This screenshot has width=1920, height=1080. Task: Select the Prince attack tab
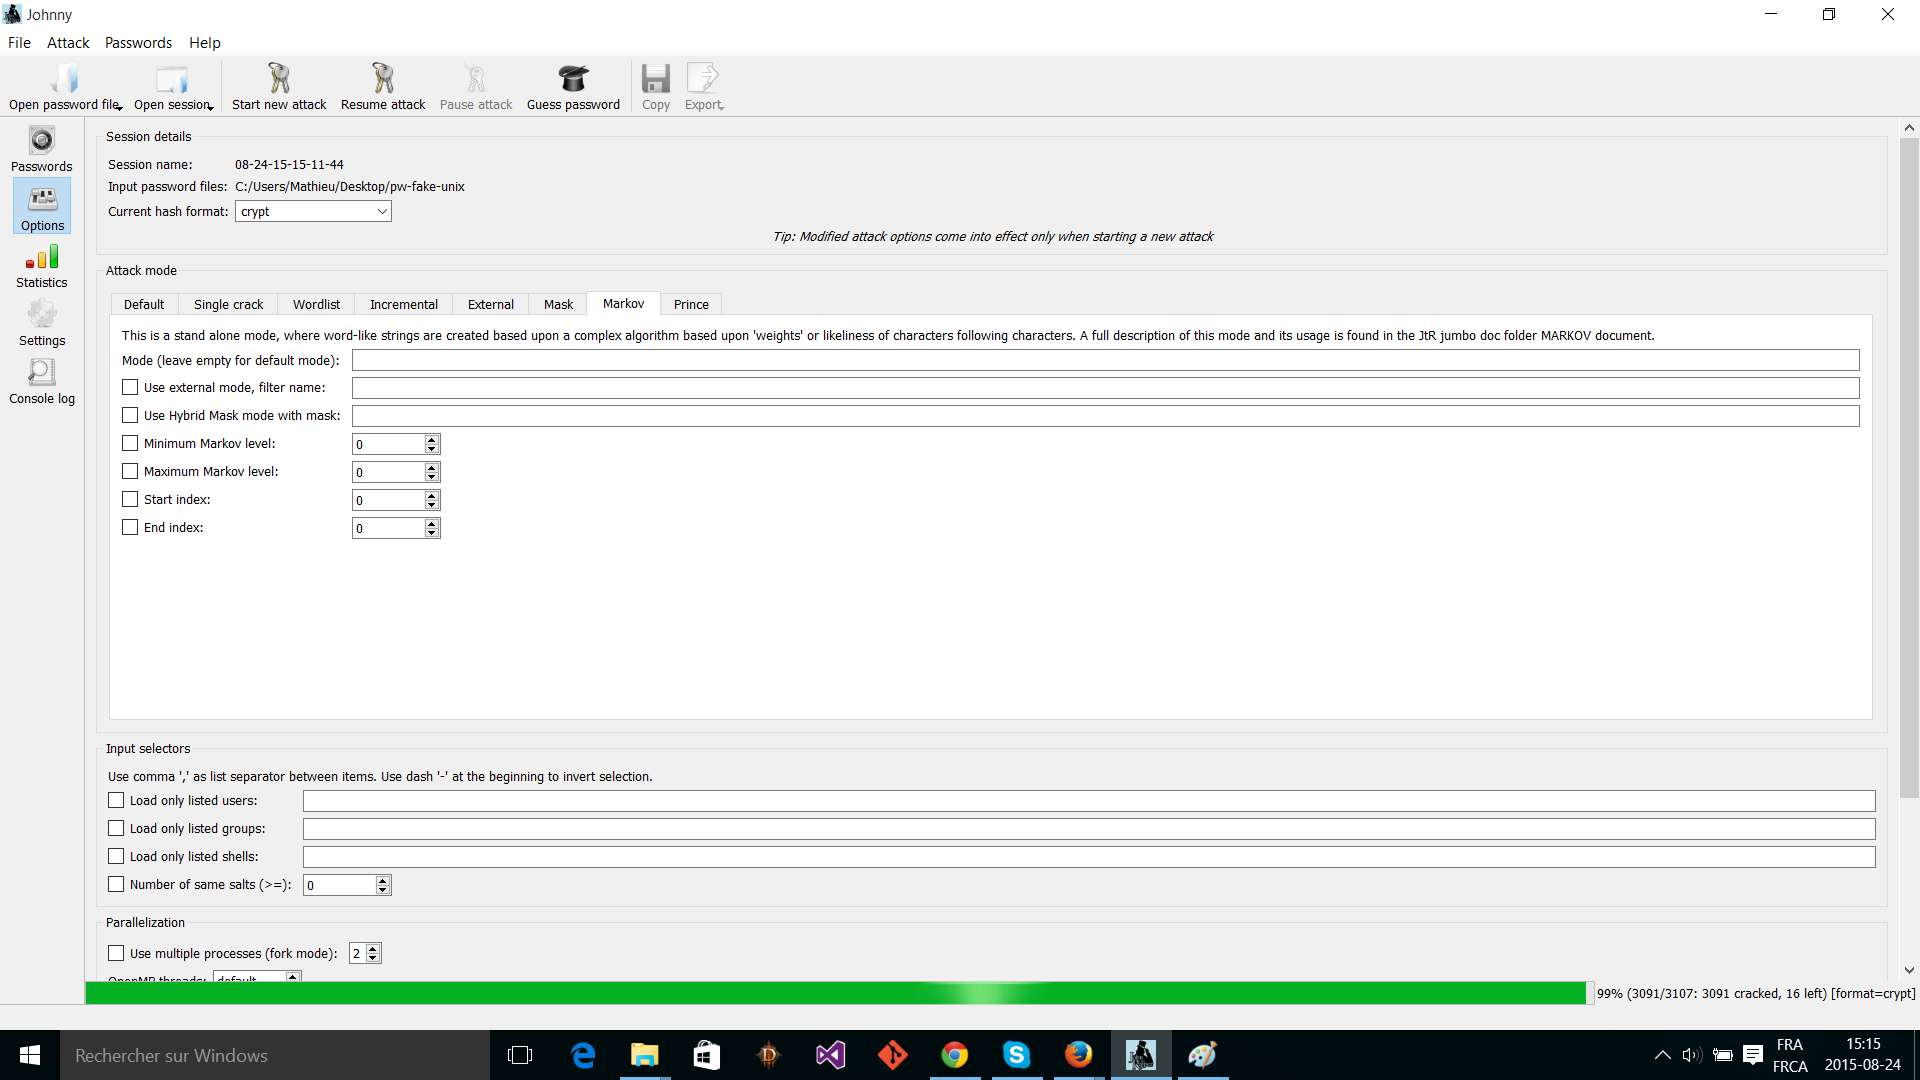690,303
